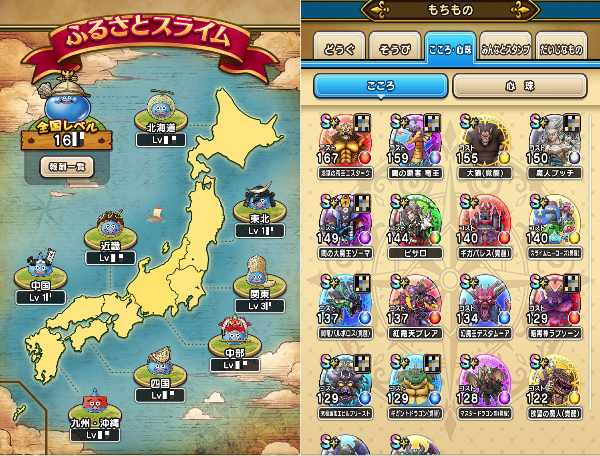Screen dimensions: 600x456
Task: Choose the cost 155 yellow heart
Action: tap(485, 146)
